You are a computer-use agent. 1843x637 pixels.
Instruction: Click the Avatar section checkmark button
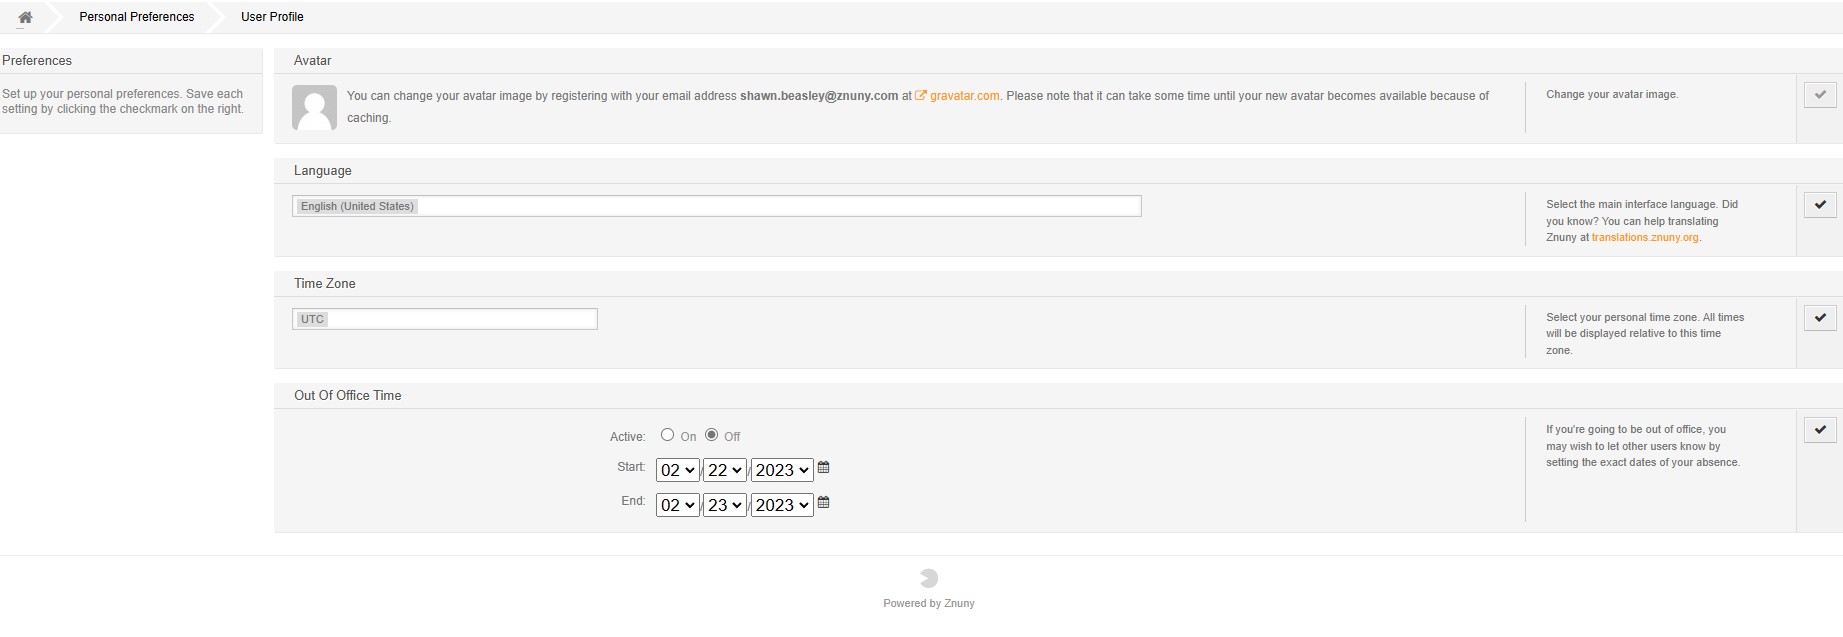point(1819,95)
